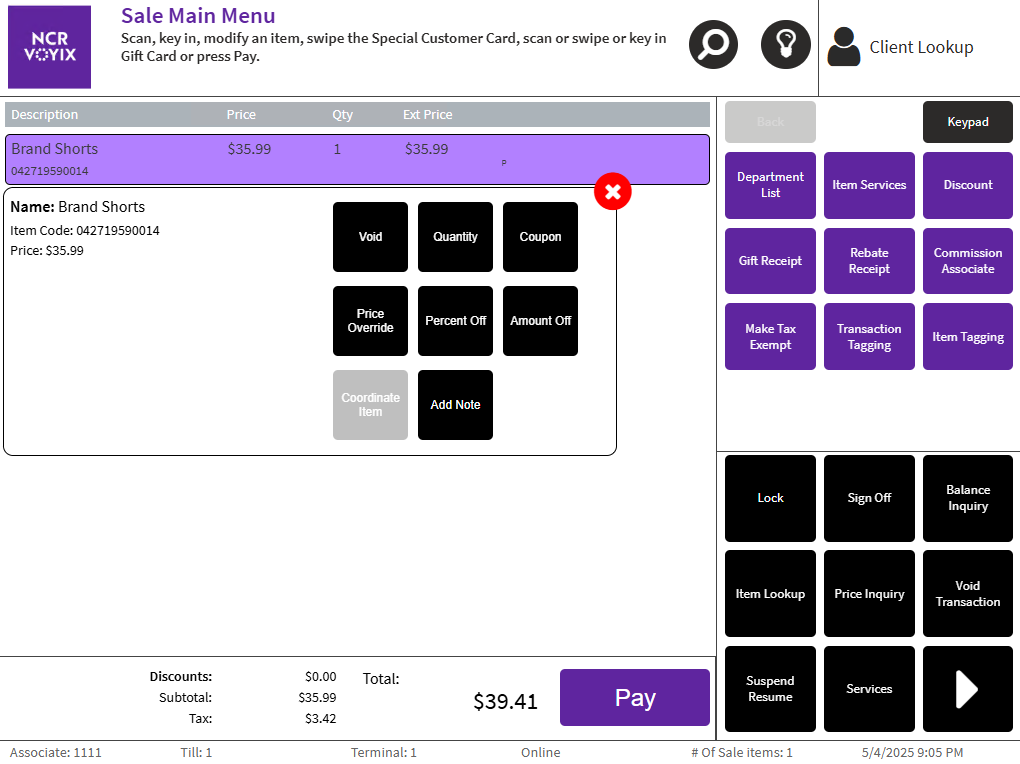This screenshot has width=1020, height=764.
Task: Lock the terminal
Action: (770, 498)
